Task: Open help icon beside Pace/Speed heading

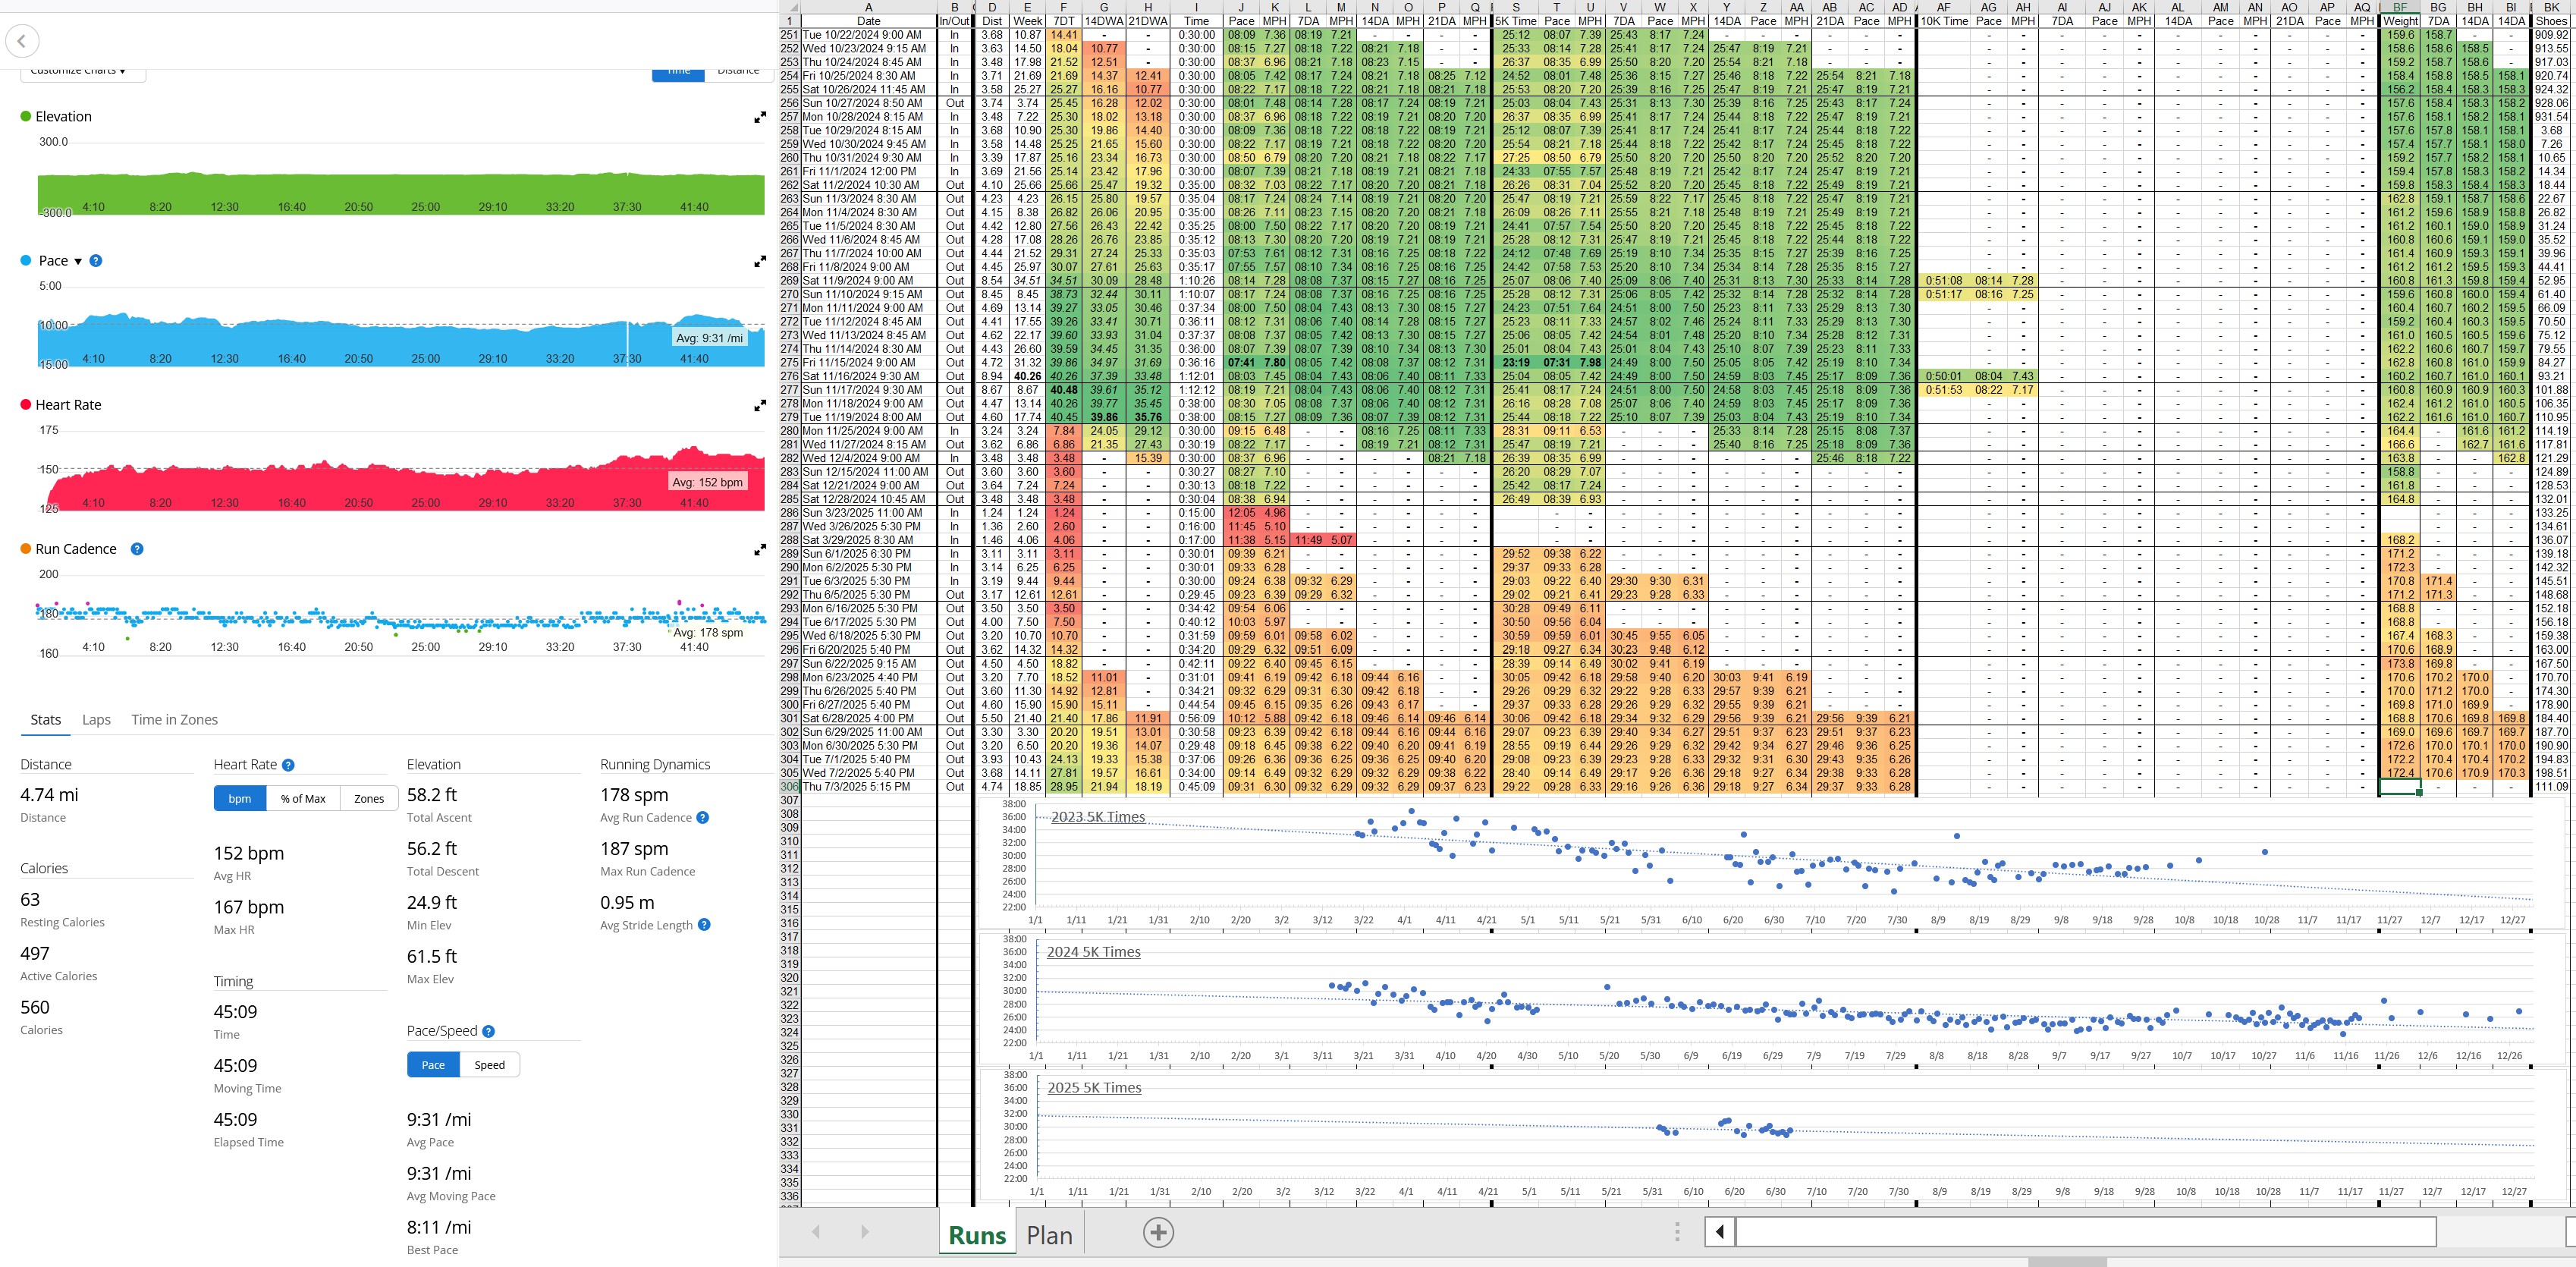Action: click(488, 1031)
